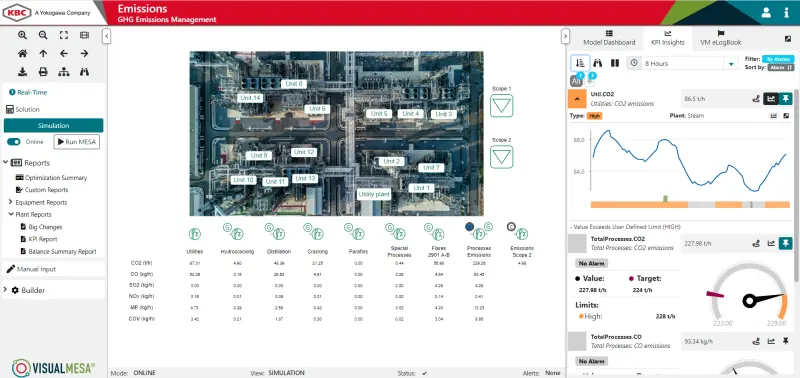The width and height of the screenshot is (800, 378).
Task: Zoom in on the plant view
Action: tap(22, 35)
